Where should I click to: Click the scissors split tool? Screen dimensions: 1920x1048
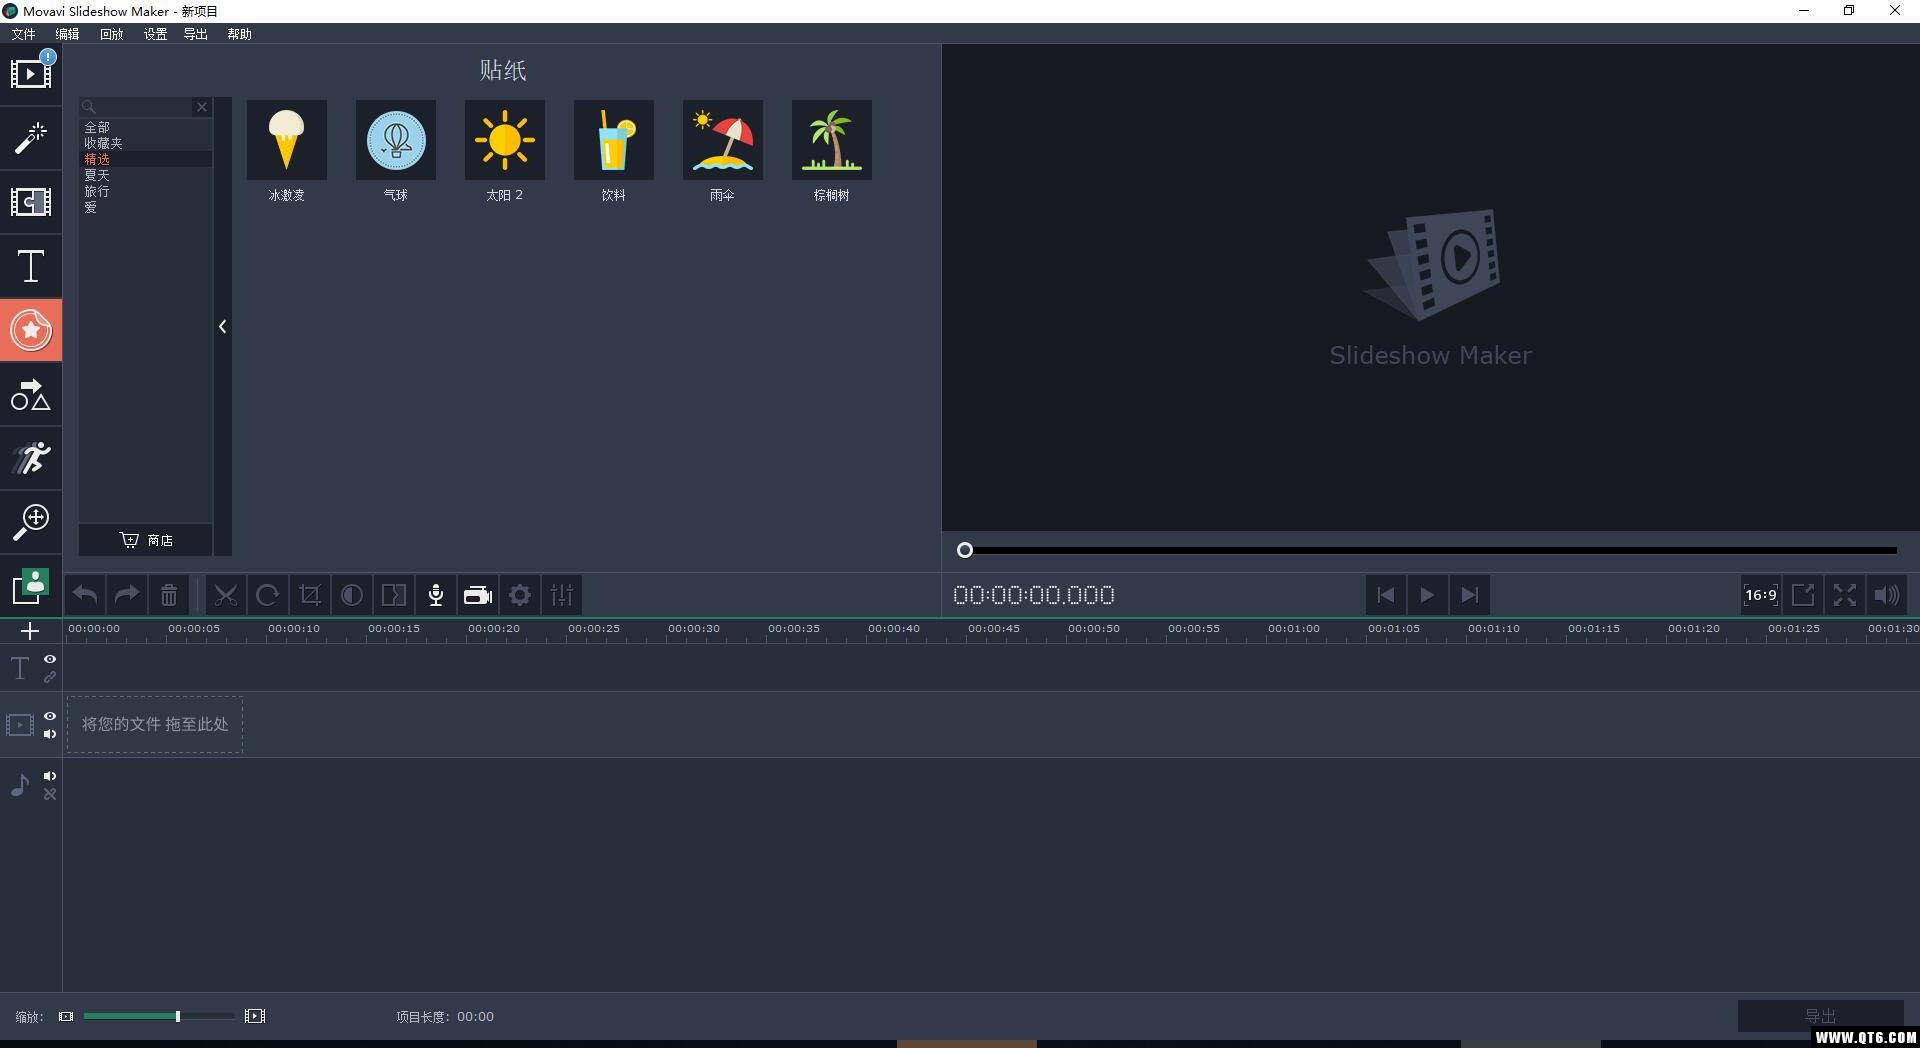coord(226,595)
